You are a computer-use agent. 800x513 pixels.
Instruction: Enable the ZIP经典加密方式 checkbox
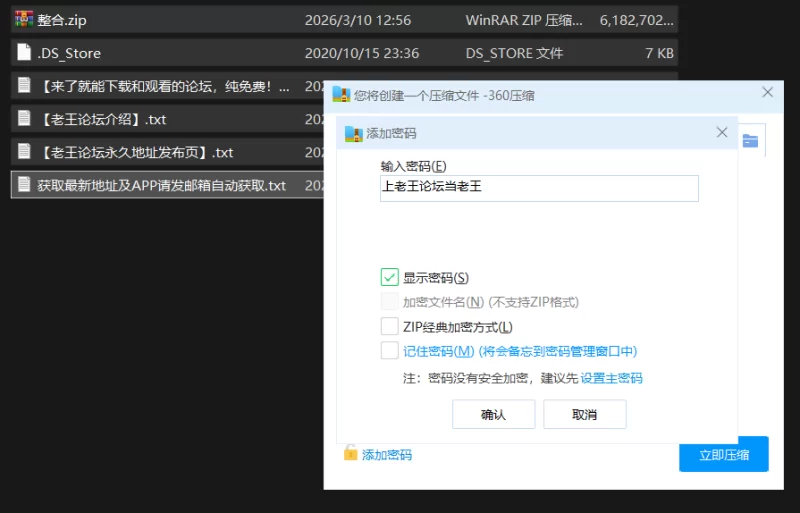click(x=390, y=326)
